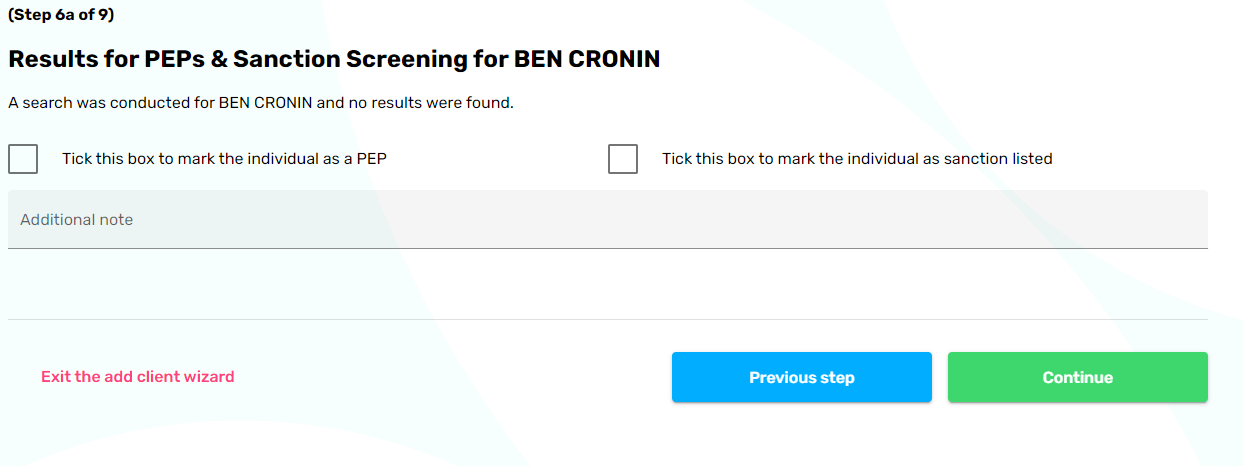Tick the mark-as-PEP checkbox
Viewport: 1243px width, 466px height.
[x=23, y=159]
